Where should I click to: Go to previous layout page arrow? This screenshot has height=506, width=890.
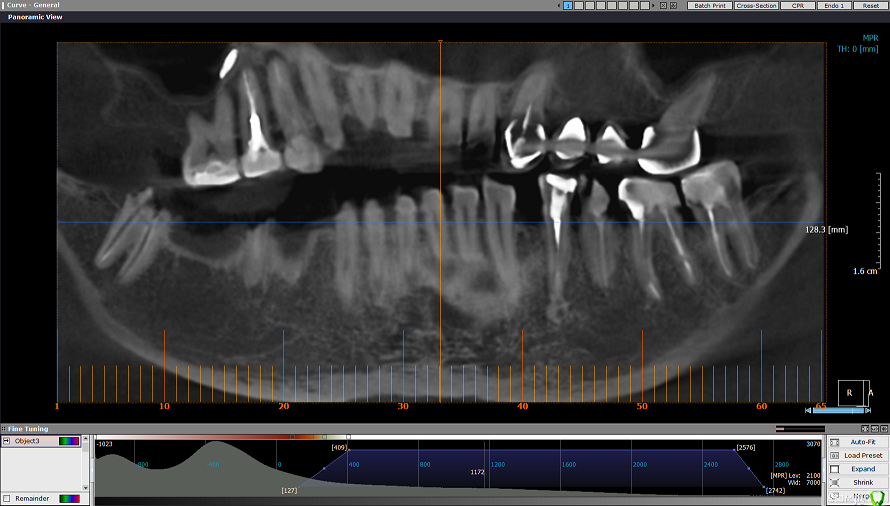click(557, 6)
